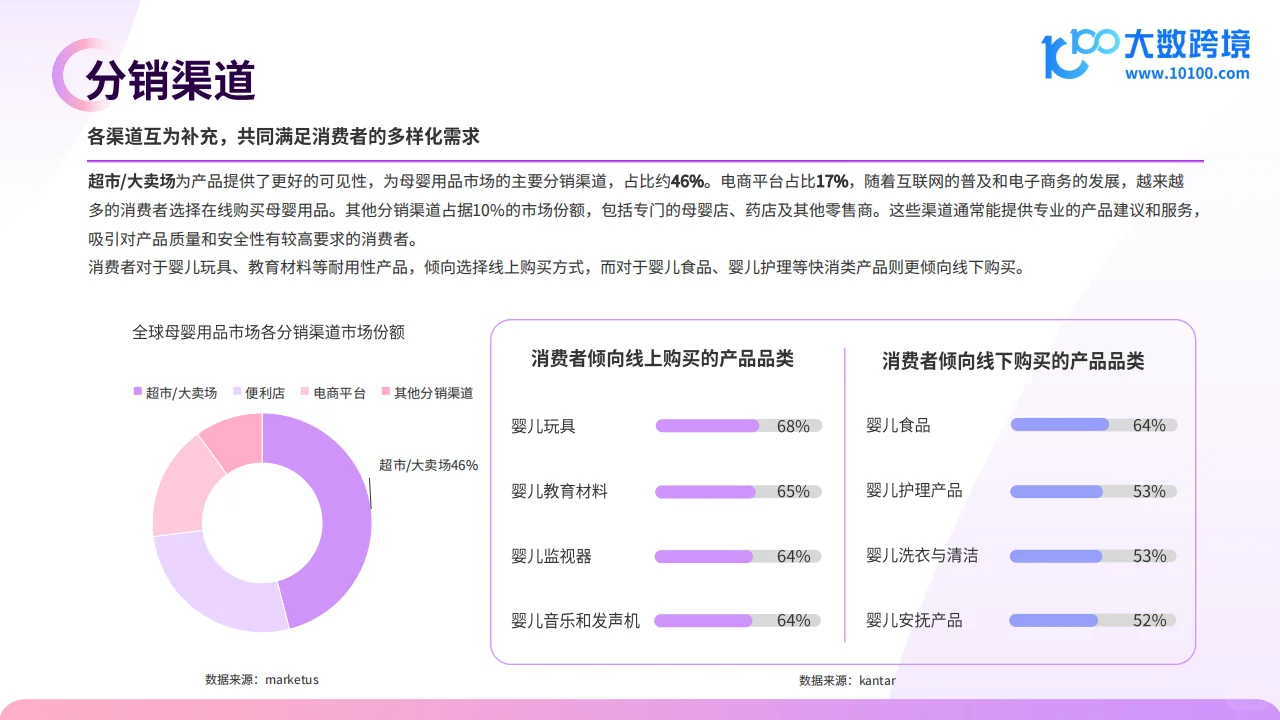1280x720 pixels.
Task: Click the donut chart center
Action: [262, 522]
